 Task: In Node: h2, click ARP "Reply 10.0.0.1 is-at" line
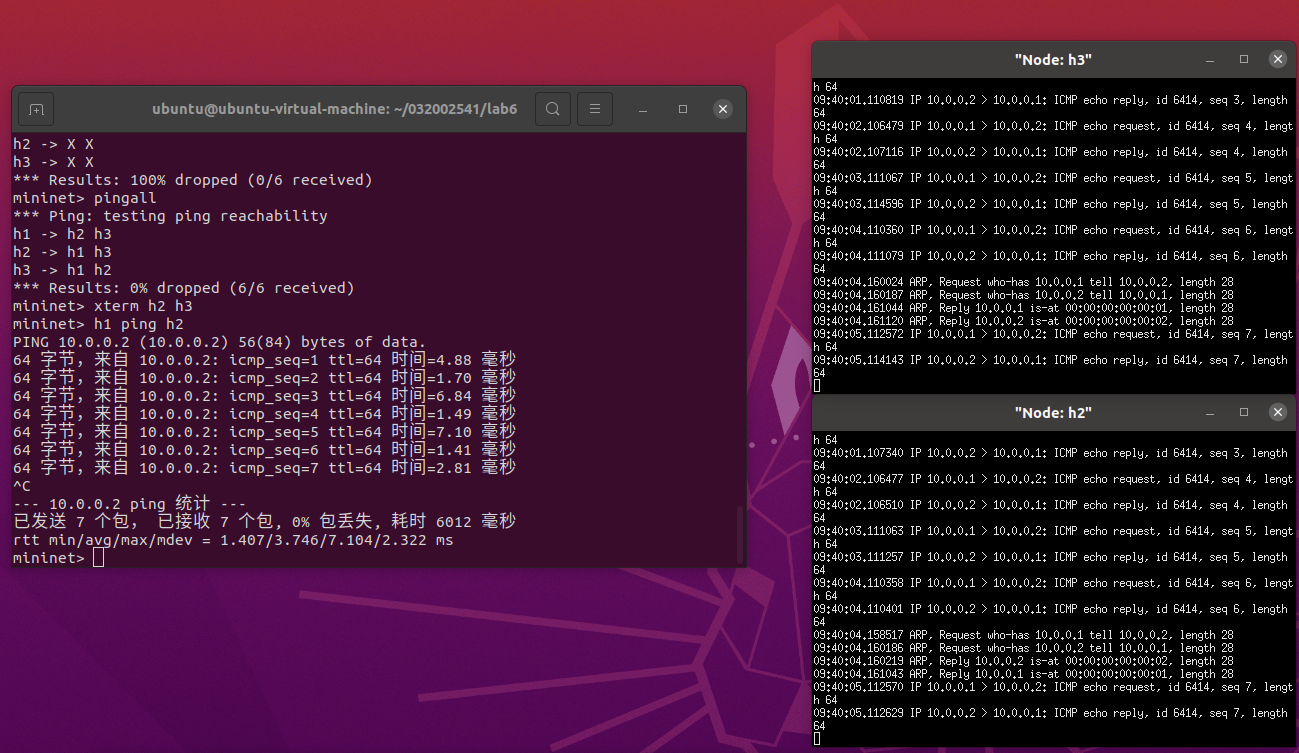click(1023, 674)
